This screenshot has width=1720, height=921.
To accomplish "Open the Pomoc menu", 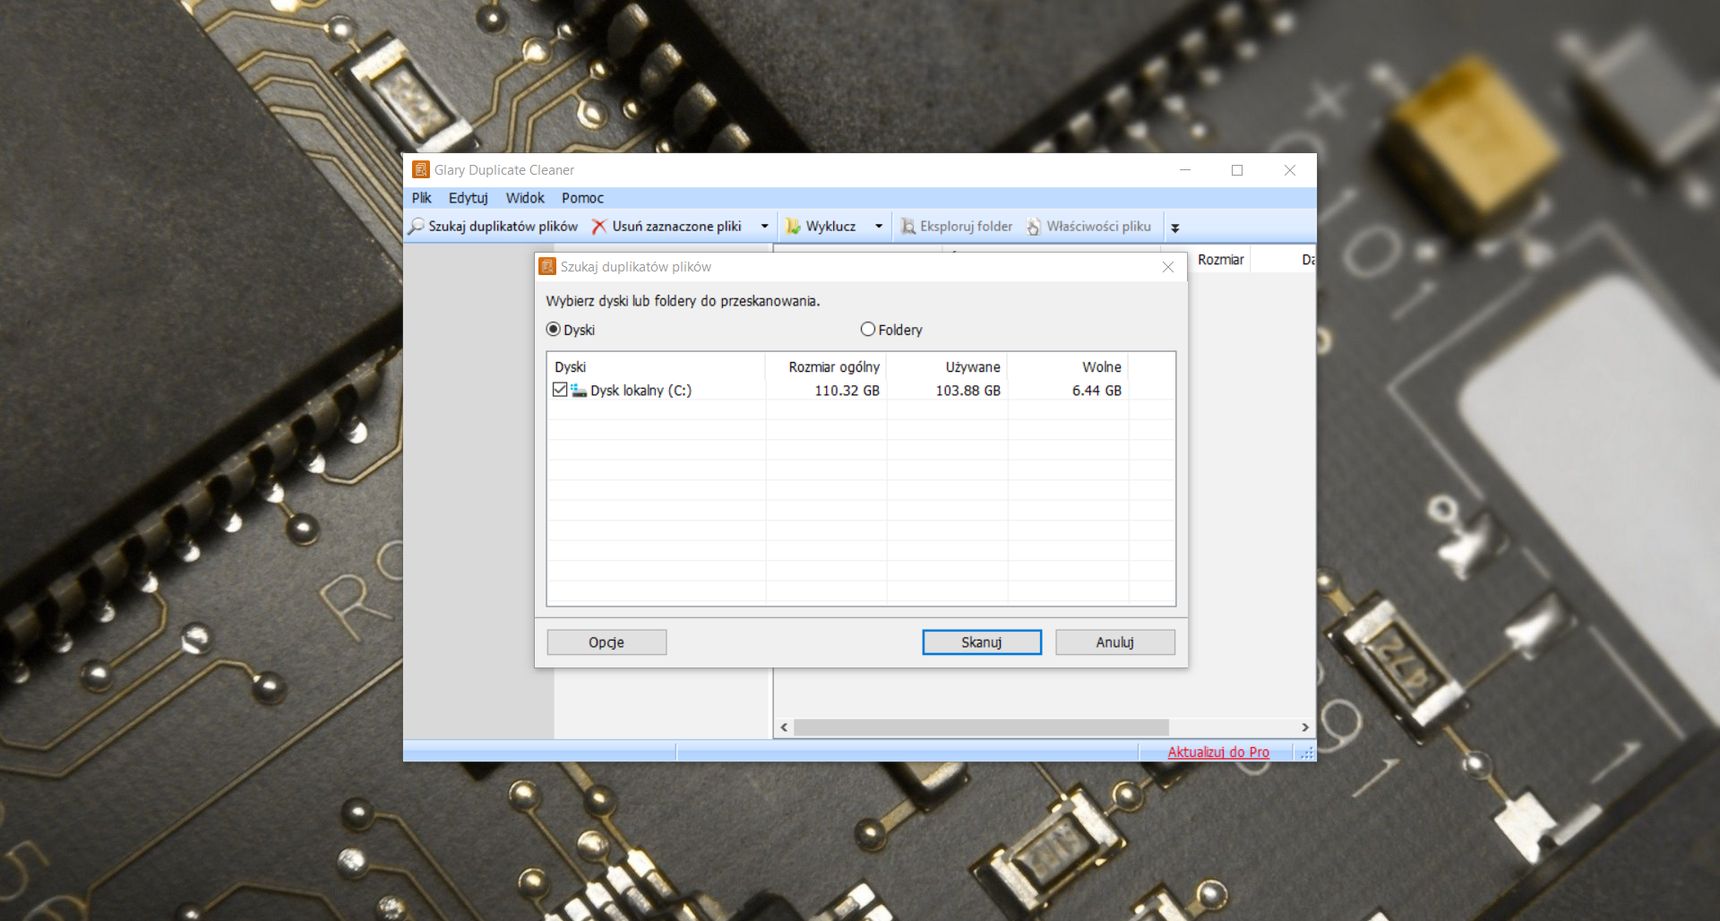I will tap(583, 198).
